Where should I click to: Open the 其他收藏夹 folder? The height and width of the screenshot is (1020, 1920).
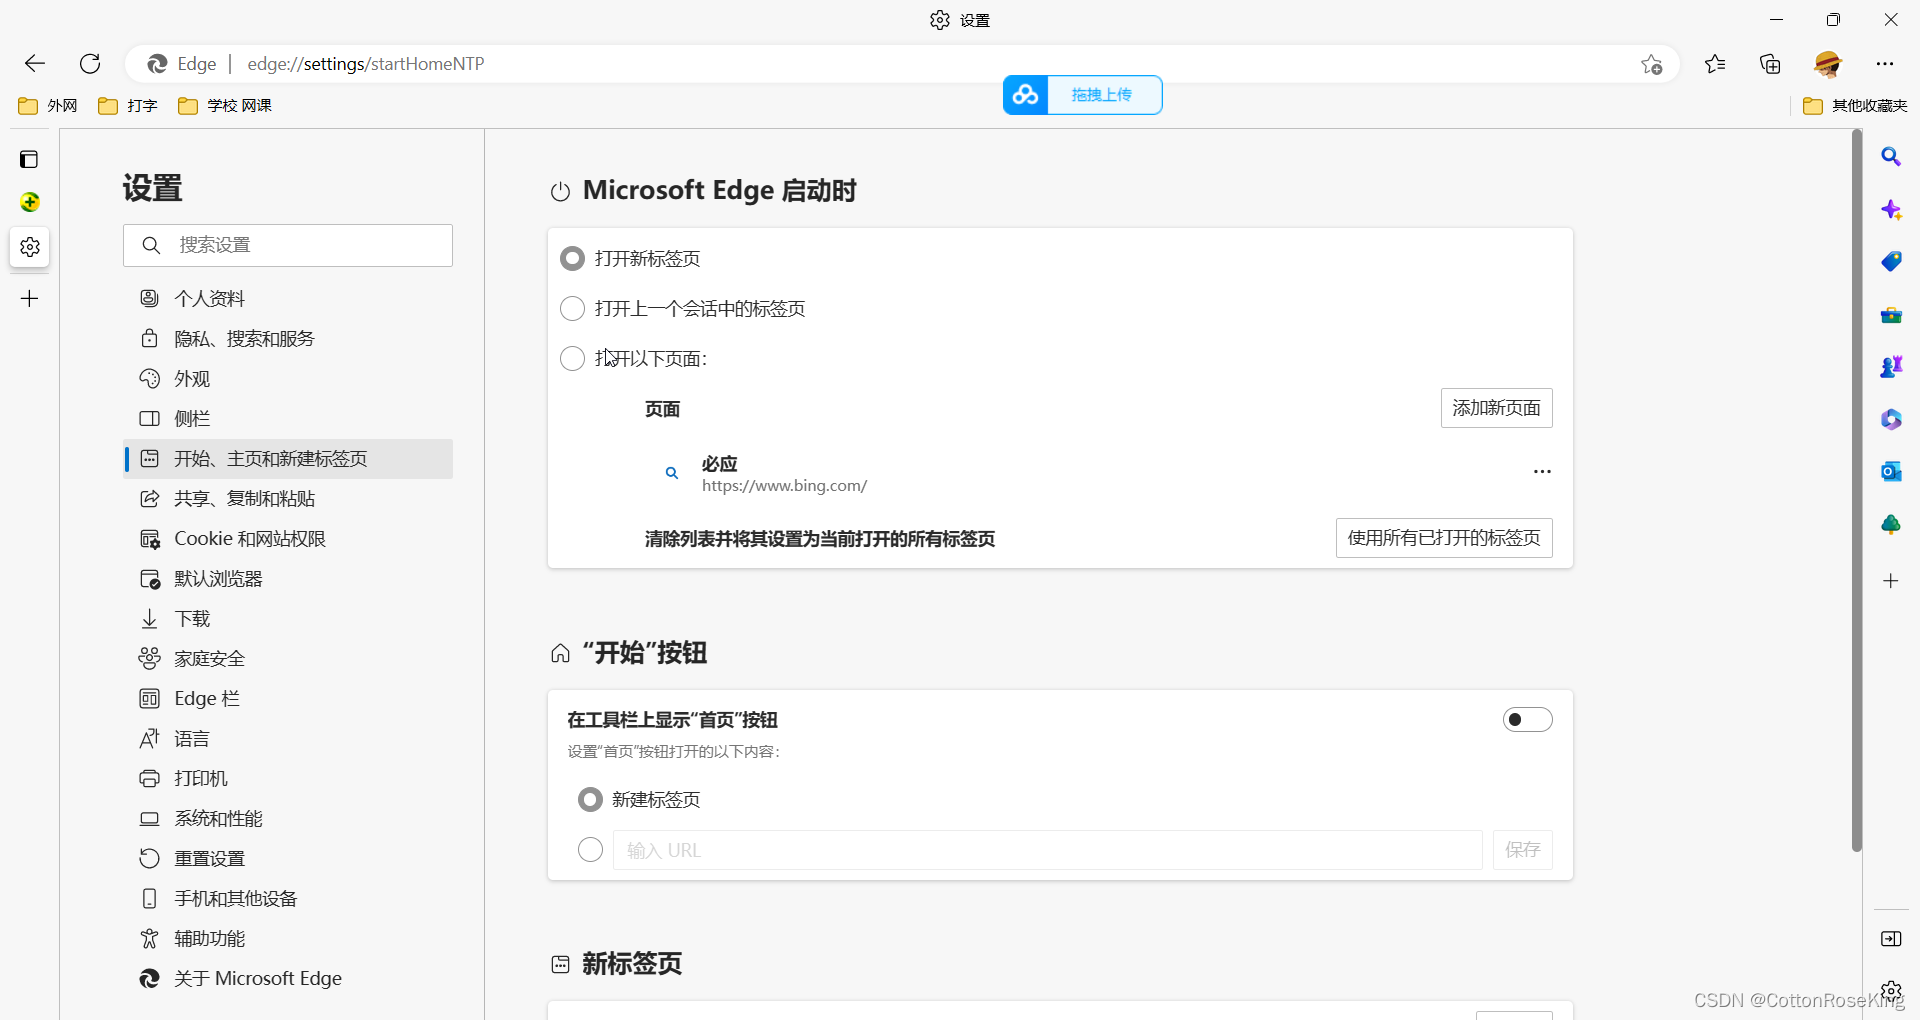[x=1856, y=106]
